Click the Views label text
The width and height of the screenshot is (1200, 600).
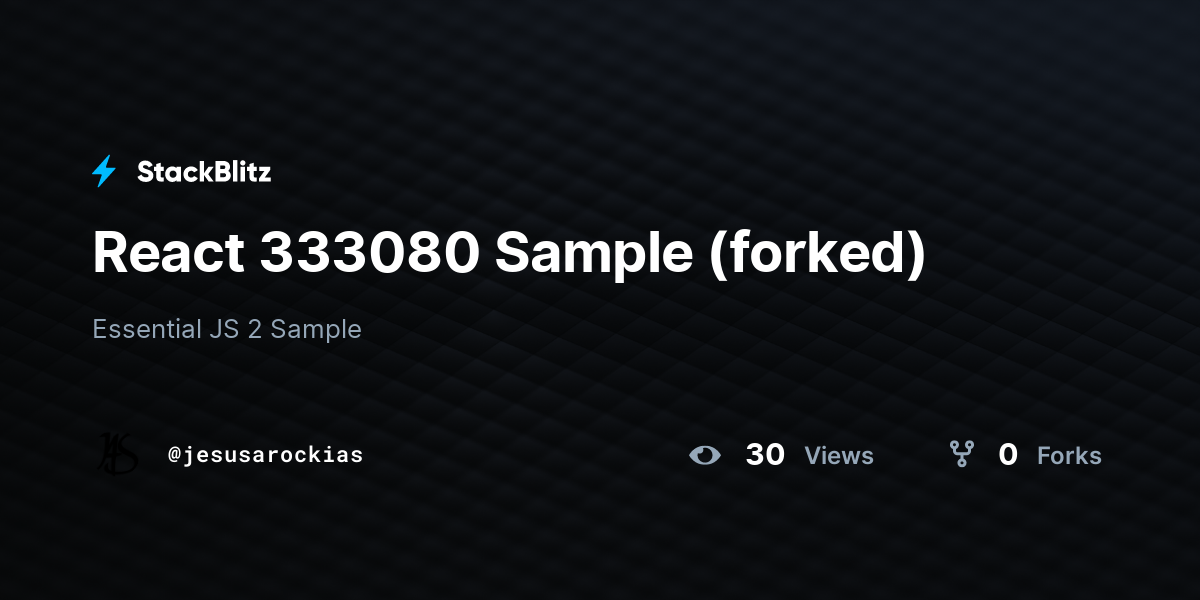pyautogui.click(x=839, y=456)
